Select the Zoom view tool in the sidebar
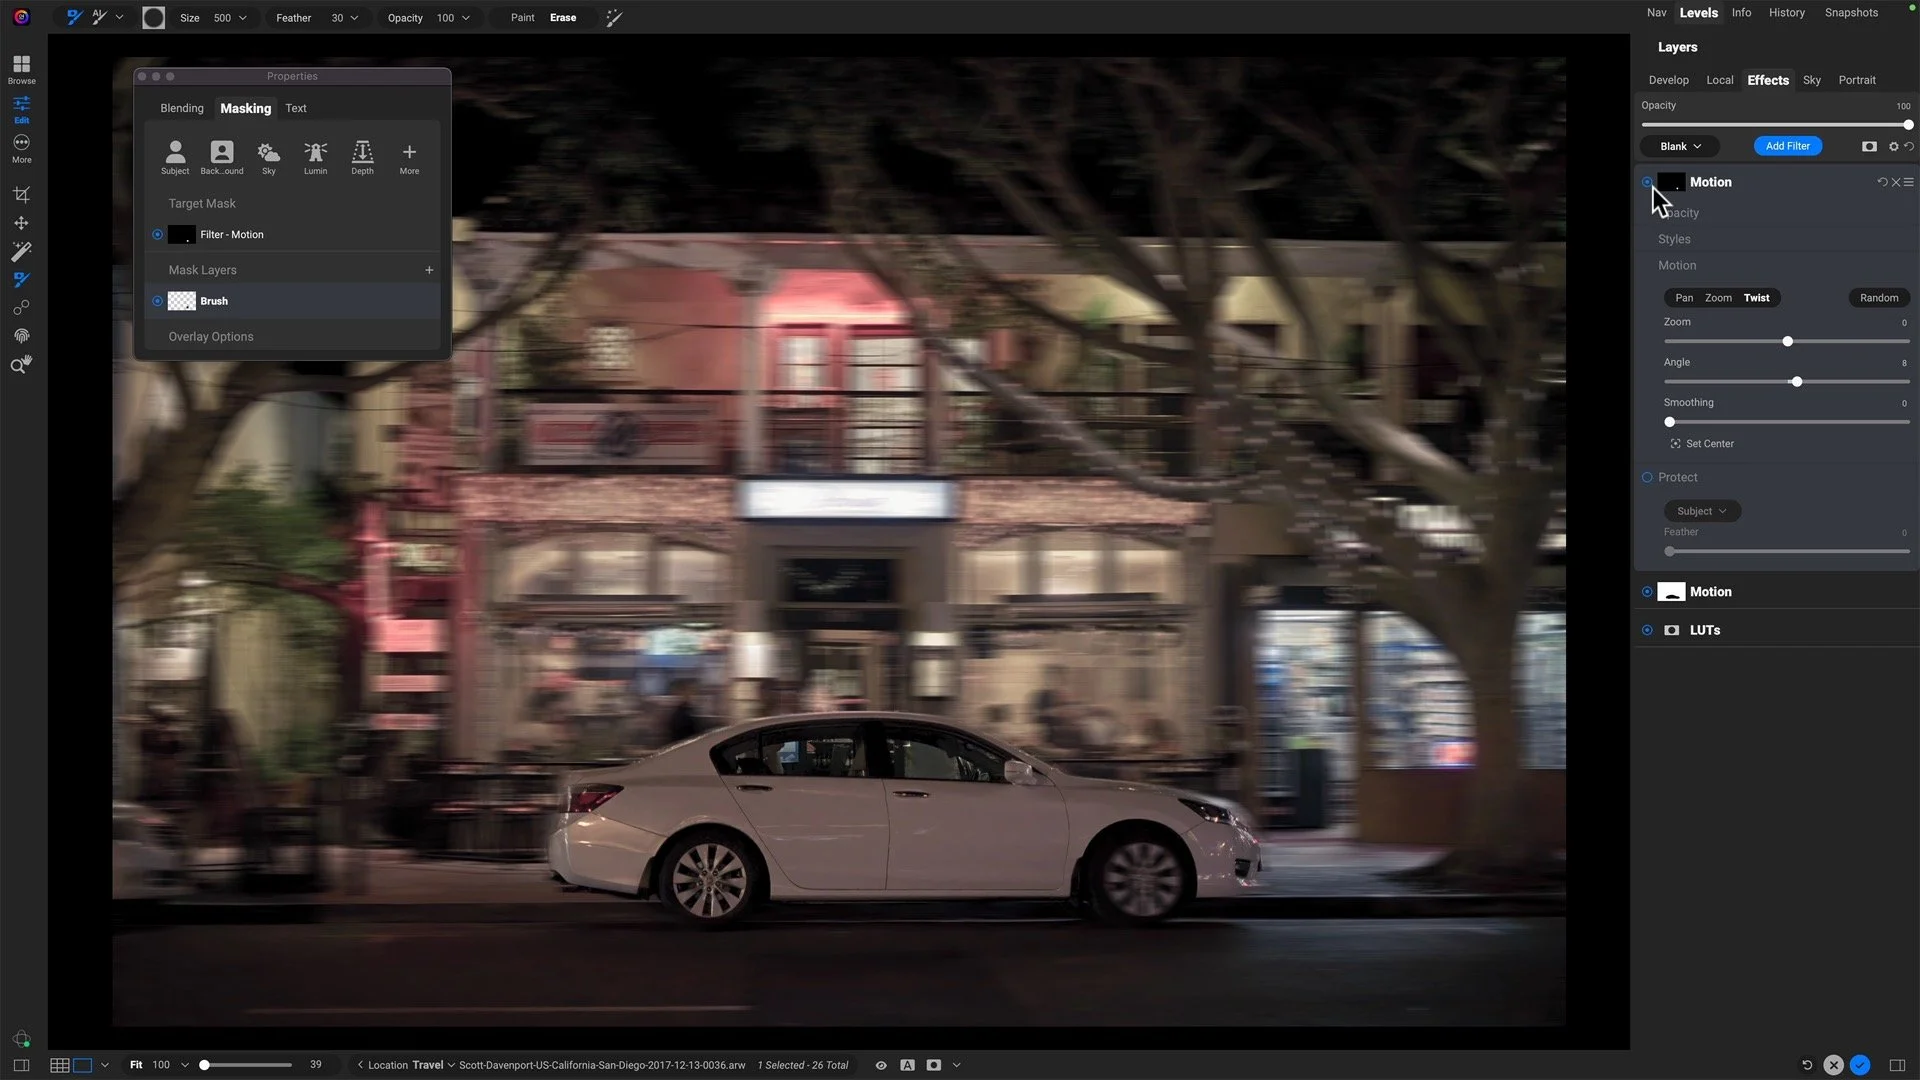Image resolution: width=1920 pixels, height=1080 pixels. tap(21, 365)
